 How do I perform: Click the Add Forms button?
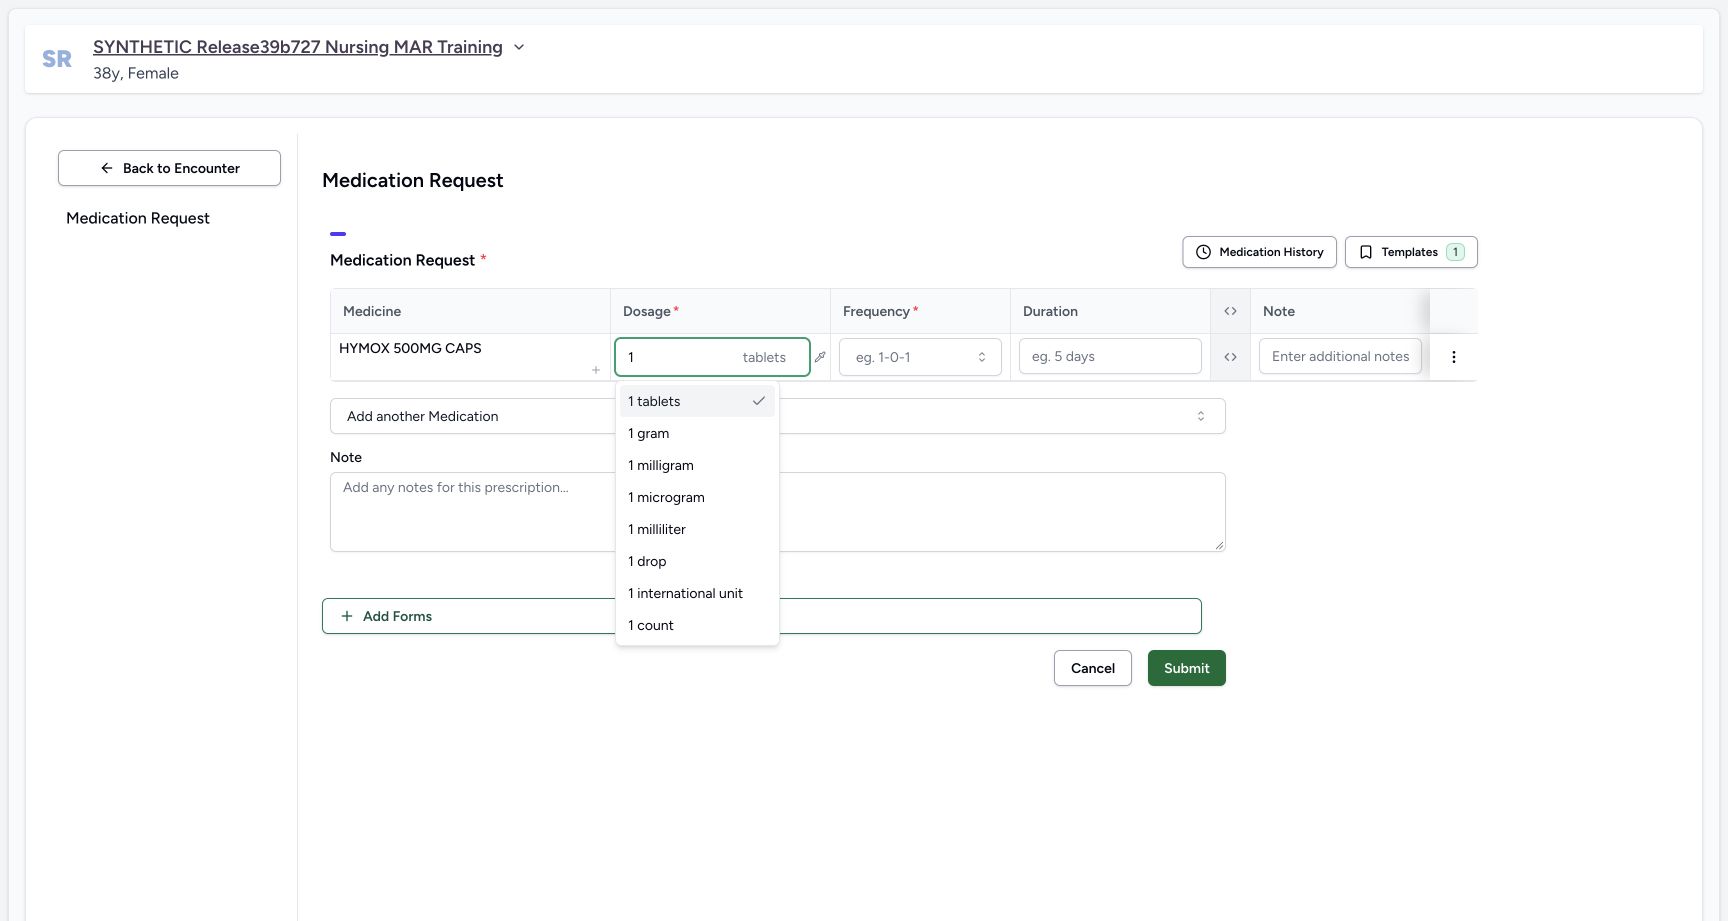pyautogui.click(x=761, y=616)
